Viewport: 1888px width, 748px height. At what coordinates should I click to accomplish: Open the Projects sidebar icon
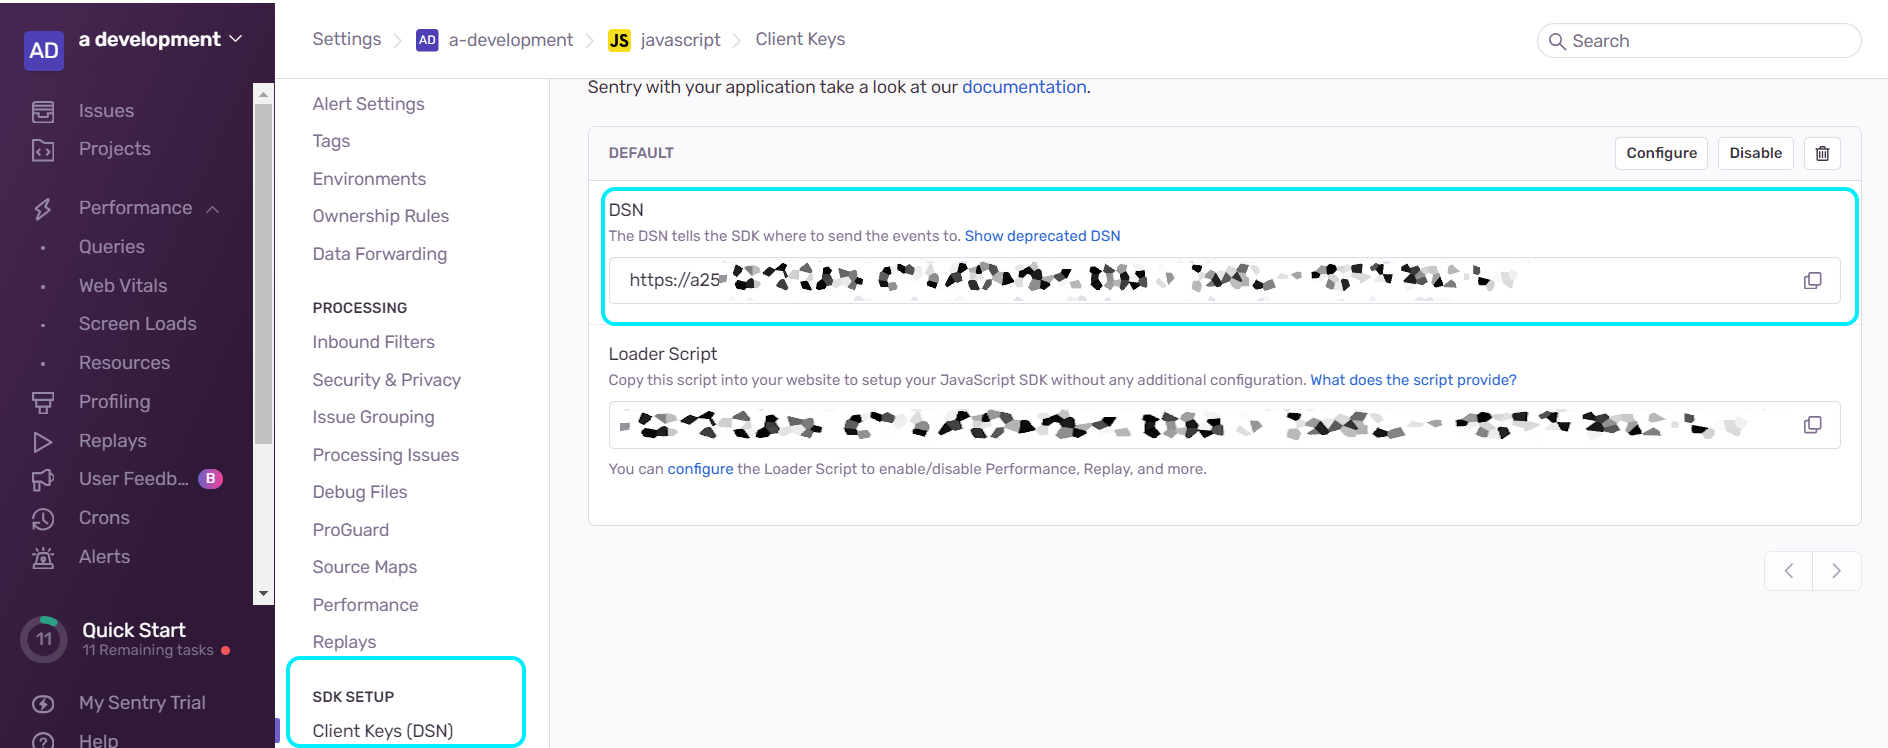[43, 150]
